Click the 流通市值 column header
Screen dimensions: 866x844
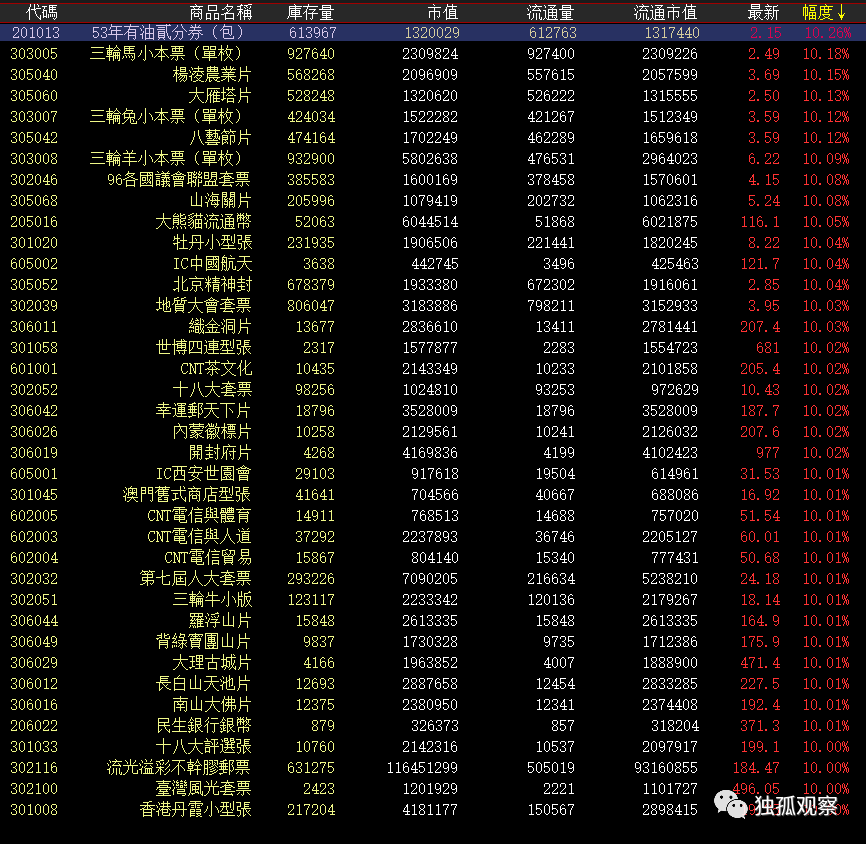coord(665,12)
